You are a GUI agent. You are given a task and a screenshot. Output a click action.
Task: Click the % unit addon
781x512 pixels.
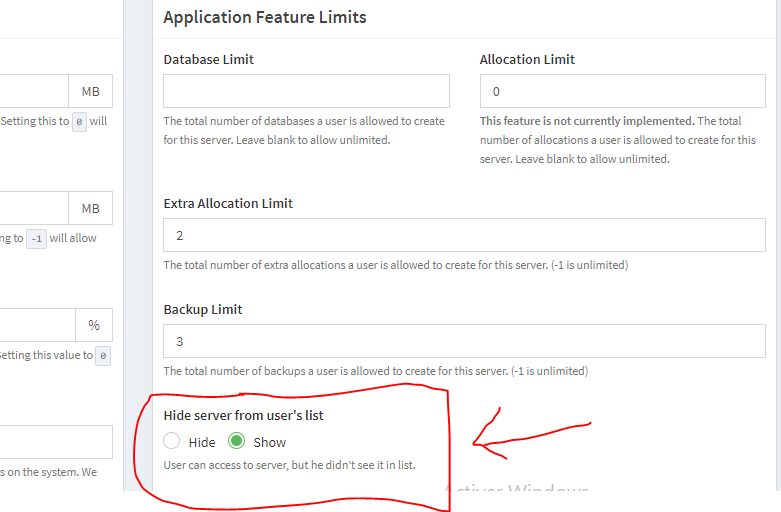click(94, 325)
